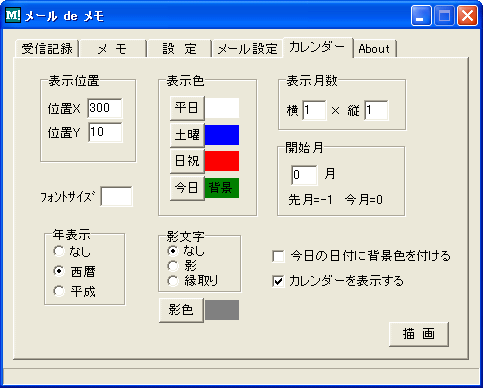Click the green 背景 color swatch
The height and width of the screenshot is (388, 483).
[x=222, y=188]
